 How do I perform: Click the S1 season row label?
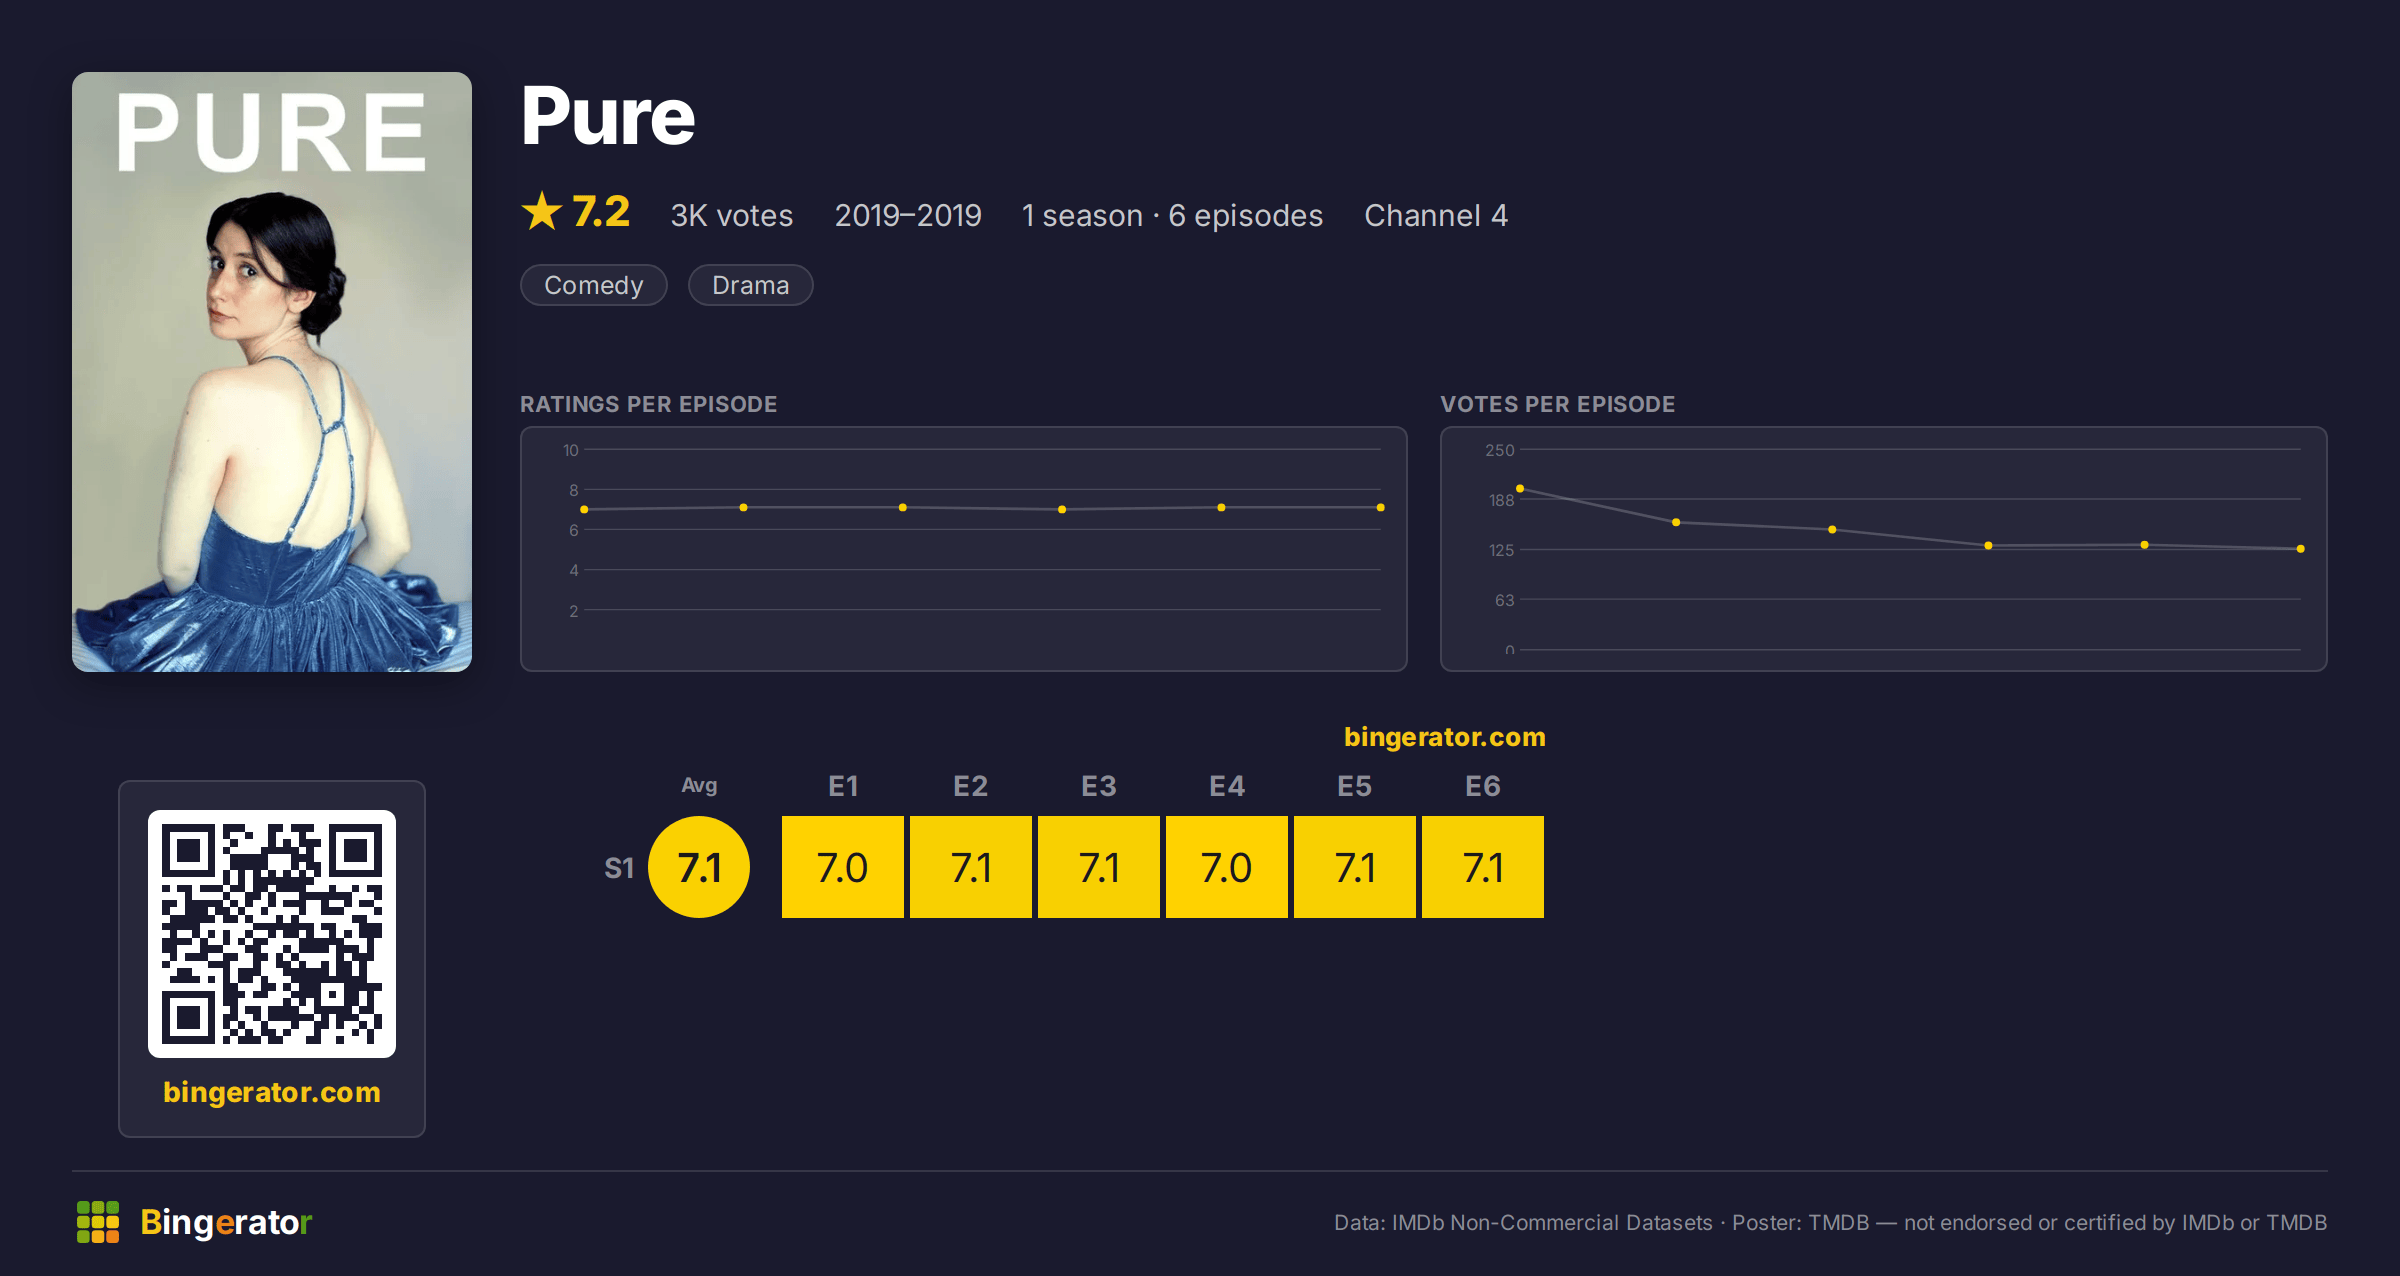[x=619, y=868]
